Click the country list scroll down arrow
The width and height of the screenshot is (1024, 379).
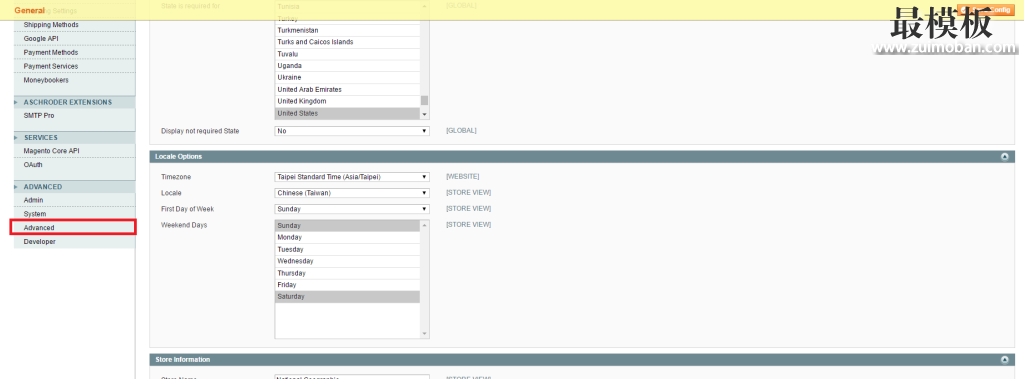tap(424, 114)
